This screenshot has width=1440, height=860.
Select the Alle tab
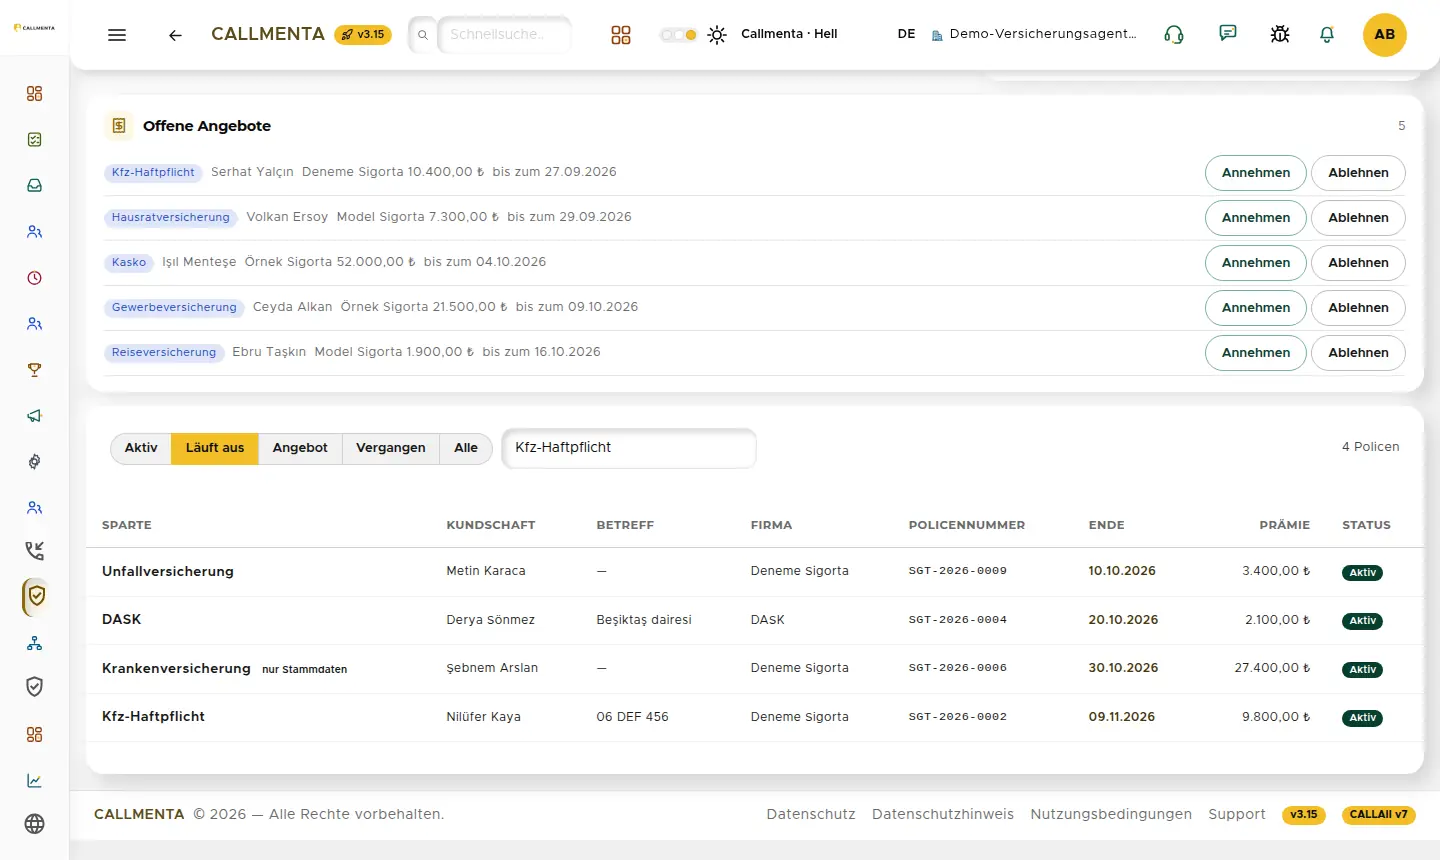coord(466,448)
